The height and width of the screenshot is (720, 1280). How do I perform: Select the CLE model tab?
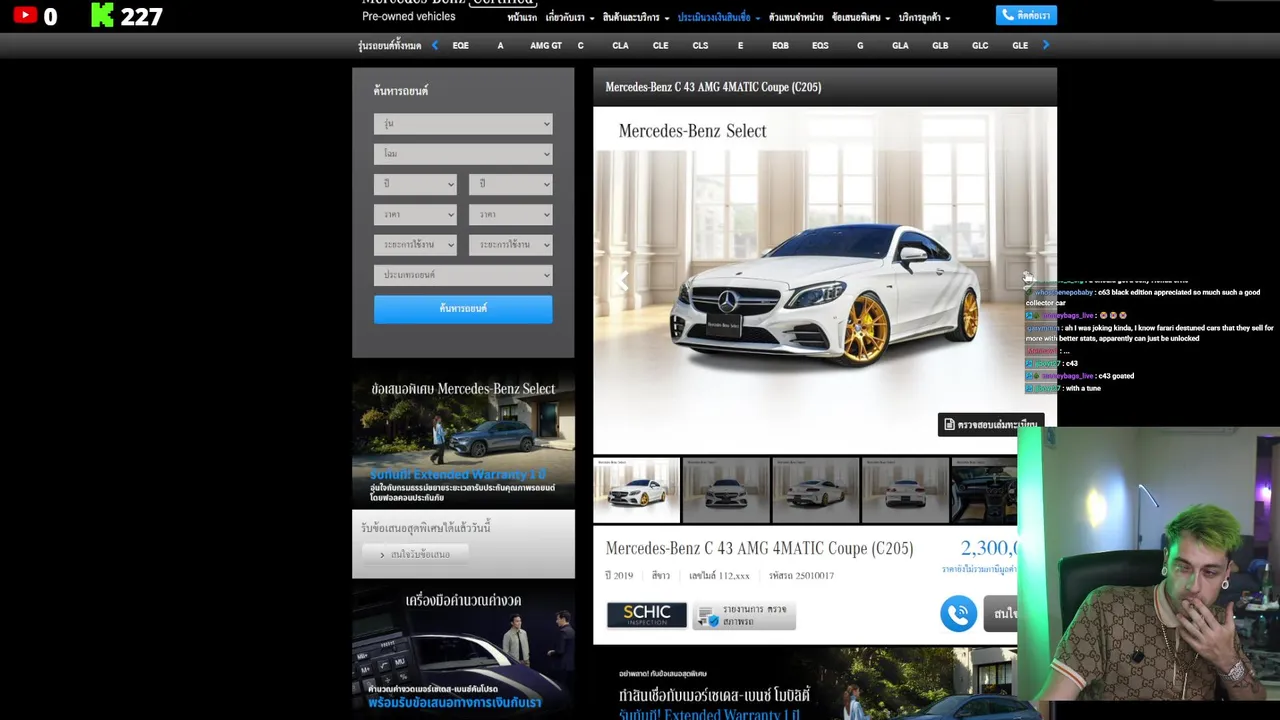[x=660, y=45]
